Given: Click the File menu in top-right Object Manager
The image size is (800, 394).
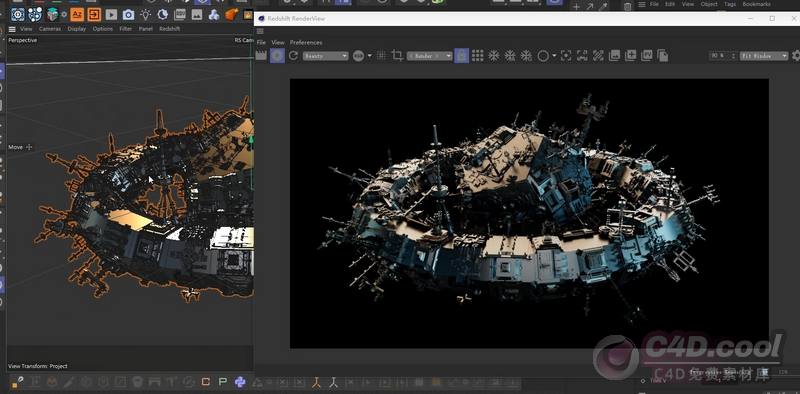Looking at the screenshot, I should point(654,4).
